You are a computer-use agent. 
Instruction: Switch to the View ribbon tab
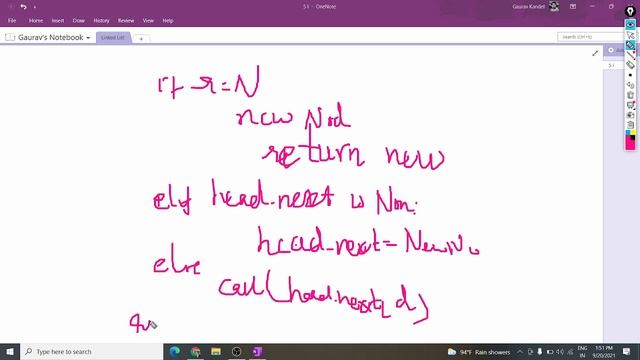148,20
